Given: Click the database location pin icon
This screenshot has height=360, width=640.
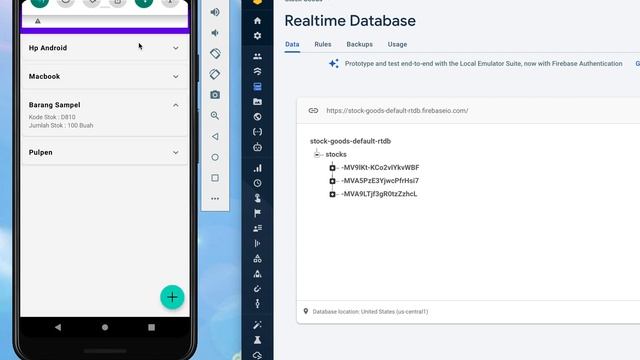Looking at the screenshot, I should pos(306,311).
